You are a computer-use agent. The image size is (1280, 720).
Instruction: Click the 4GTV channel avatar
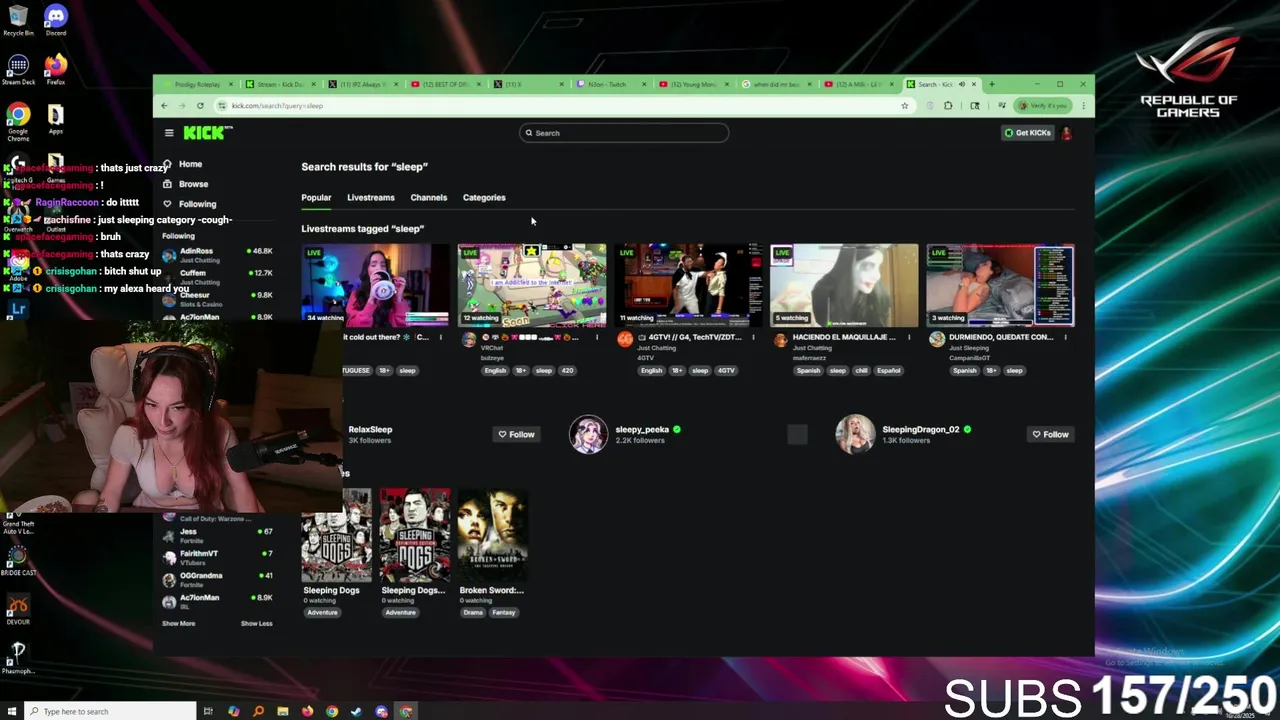[625, 340]
